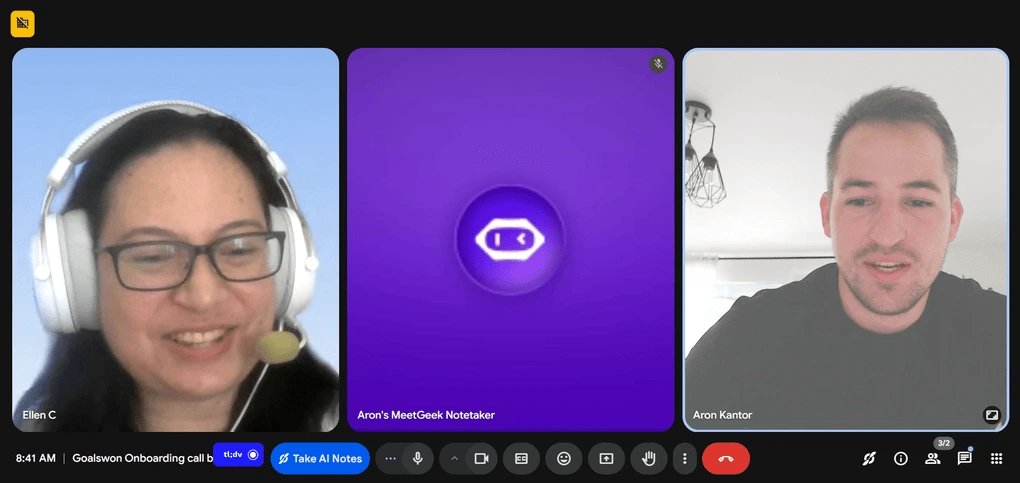Click the crossed-out pencil notes icon at bottom right

869,458
